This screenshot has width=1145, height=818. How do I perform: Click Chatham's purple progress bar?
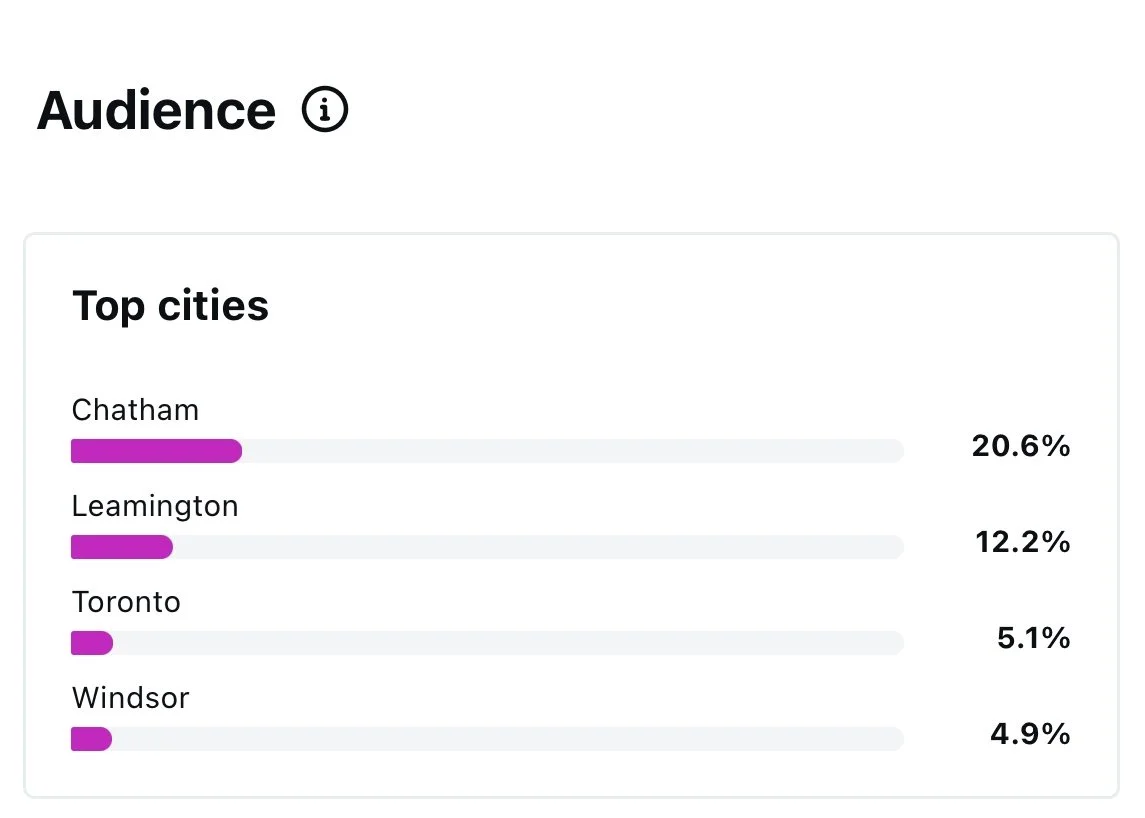(156, 451)
